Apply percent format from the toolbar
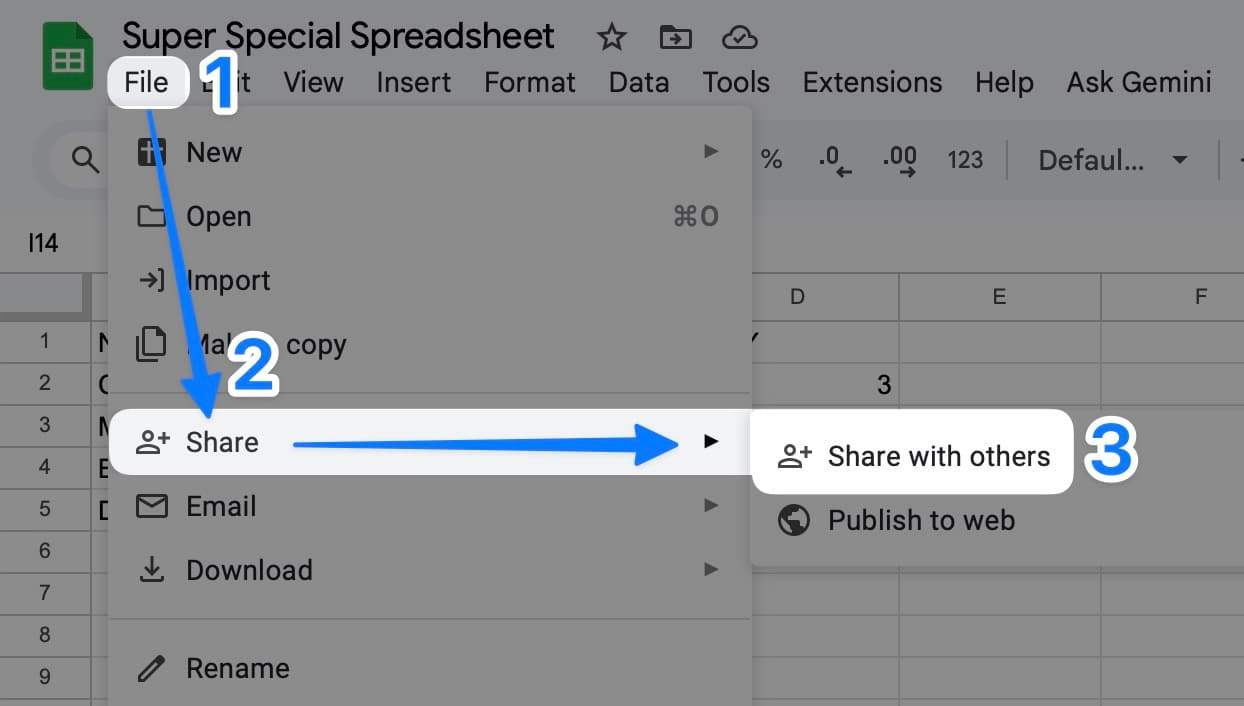Screen dimensions: 1244x706 (x=772, y=159)
